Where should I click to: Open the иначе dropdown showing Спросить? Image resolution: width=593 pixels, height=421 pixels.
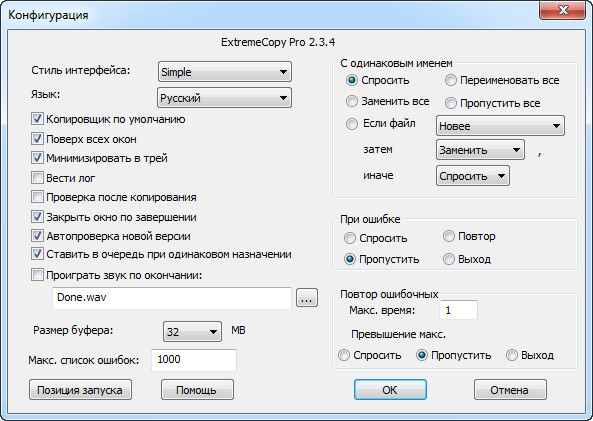(473, 176)
